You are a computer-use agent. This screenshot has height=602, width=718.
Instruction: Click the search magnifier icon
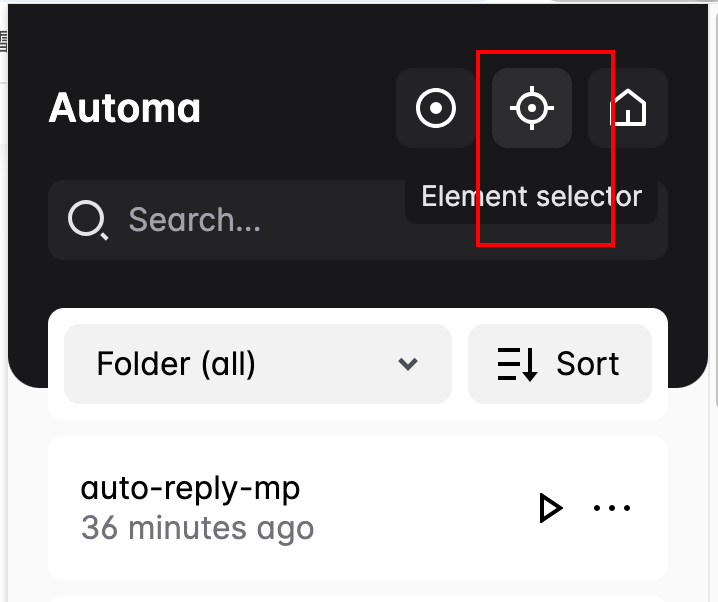click(x=88, y=220)
